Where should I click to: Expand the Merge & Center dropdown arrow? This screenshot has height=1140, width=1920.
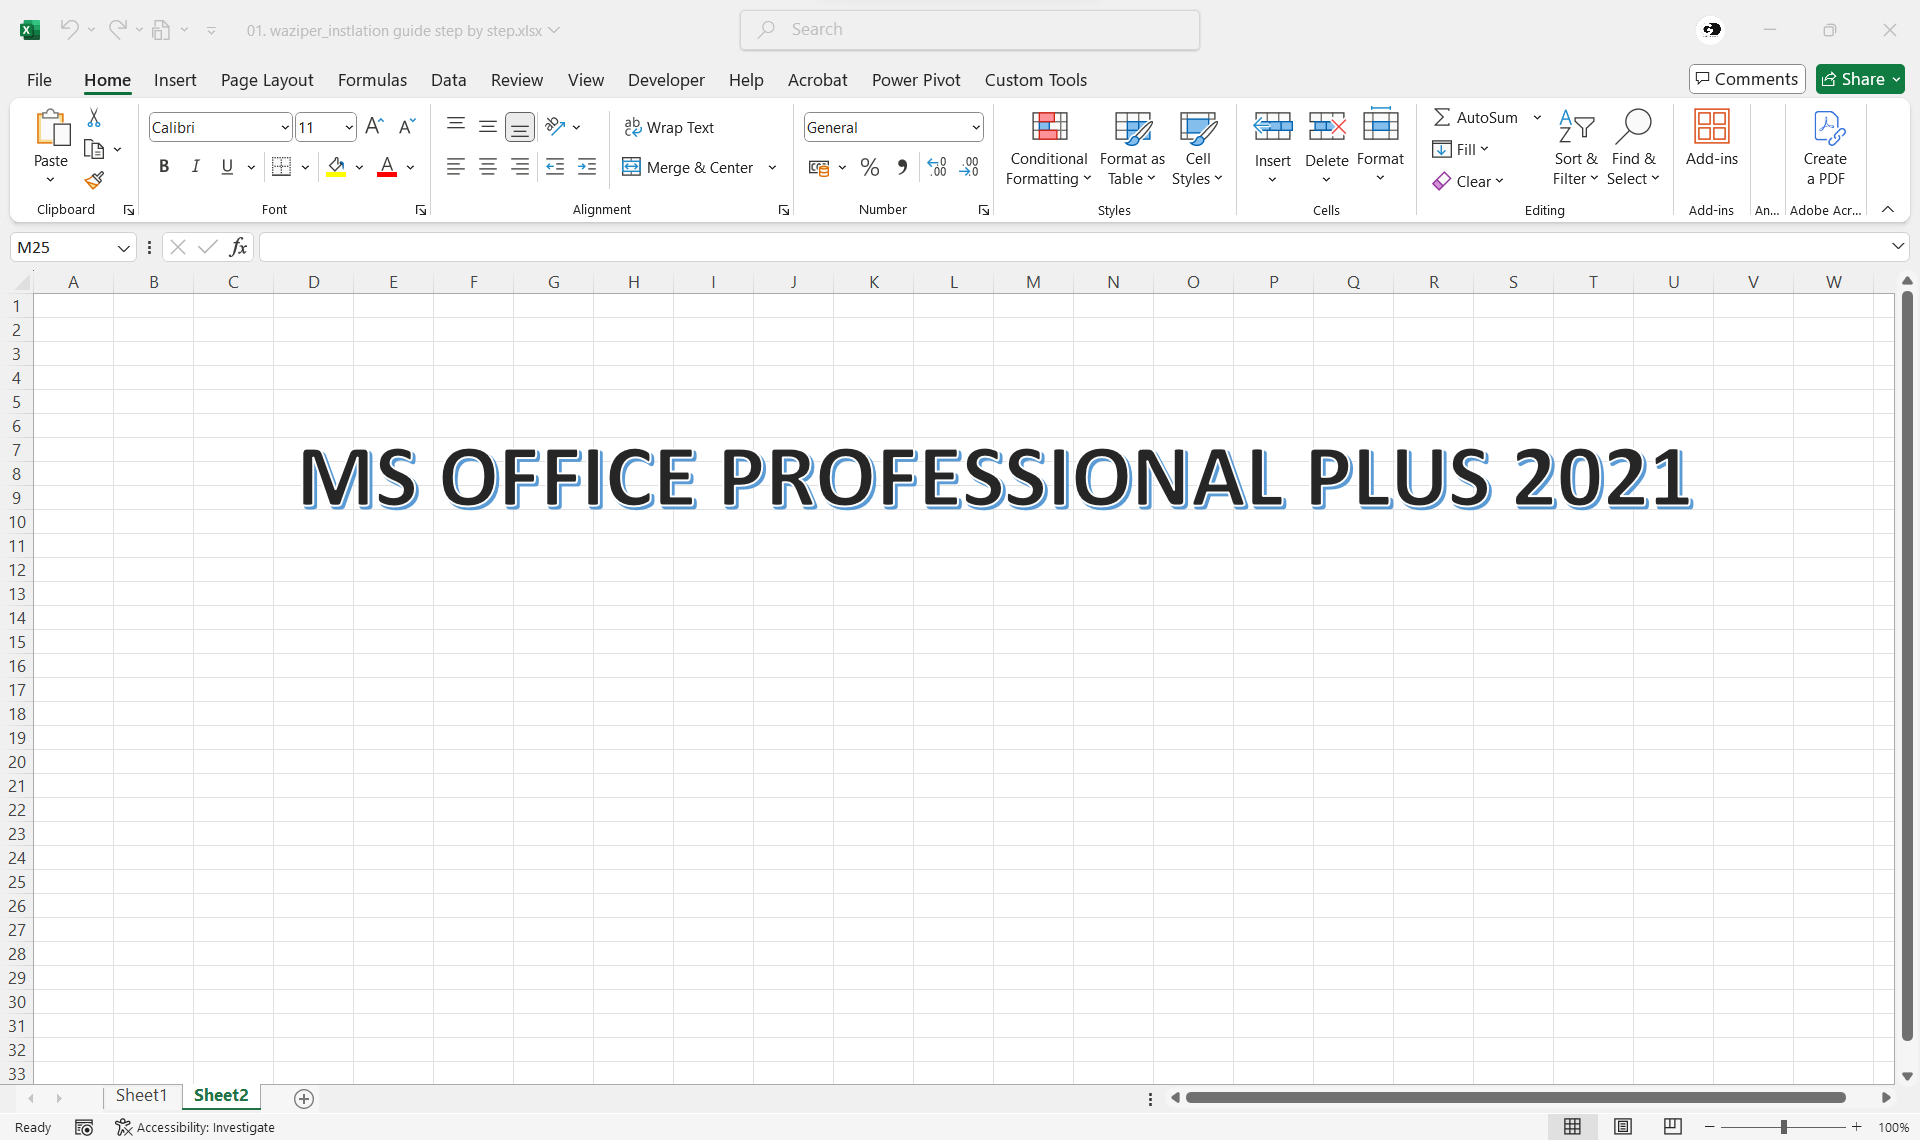tap(772, 167)
